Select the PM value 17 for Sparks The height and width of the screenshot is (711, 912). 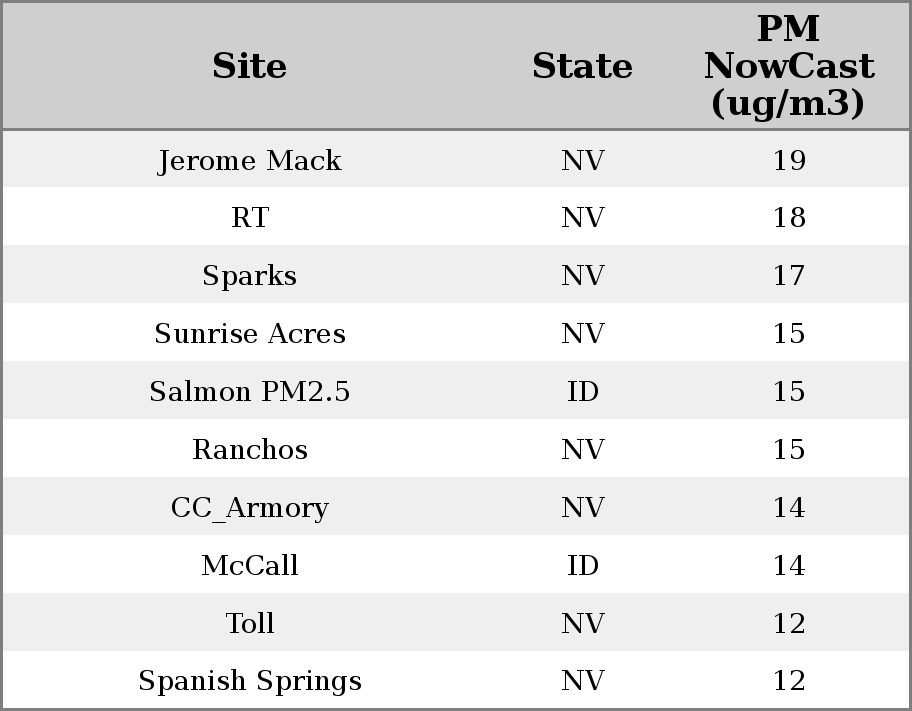pyautogui.click(x=788, y=276)
